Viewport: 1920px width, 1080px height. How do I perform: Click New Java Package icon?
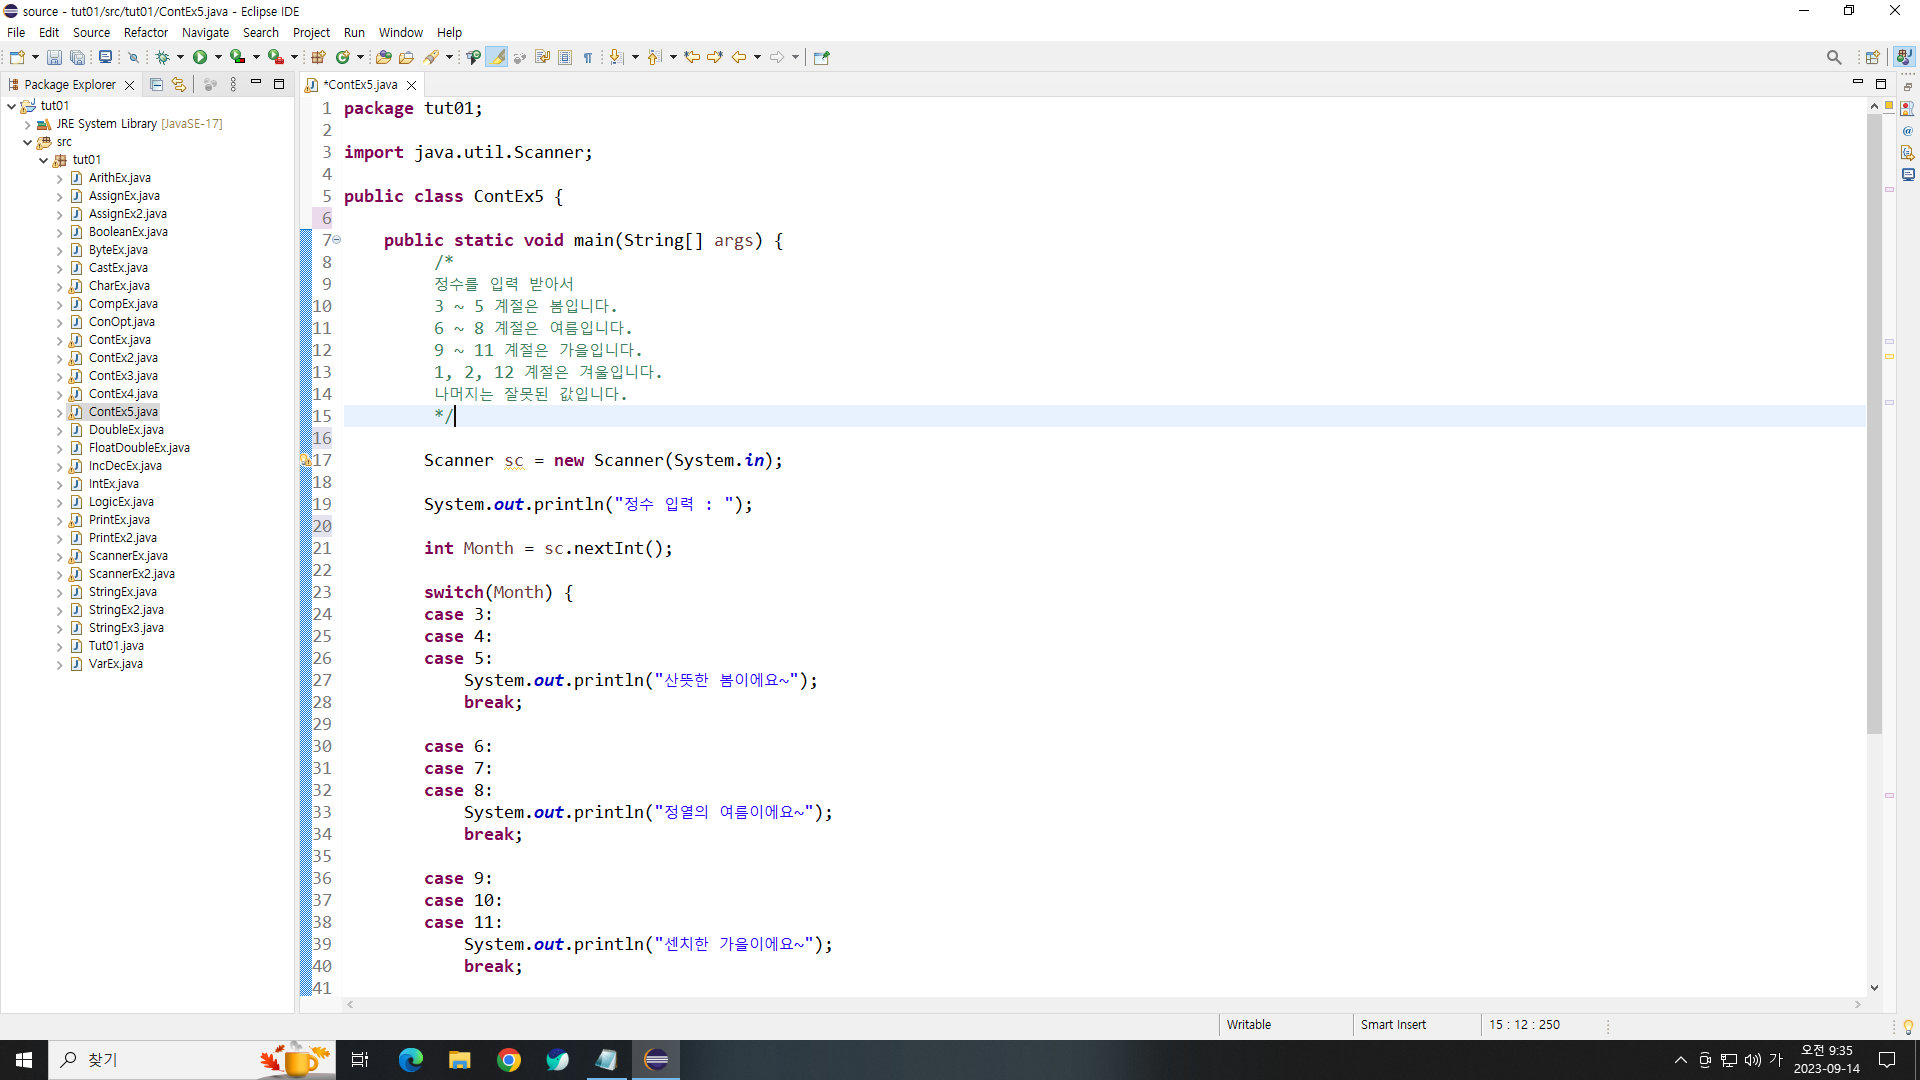(318, 57)
